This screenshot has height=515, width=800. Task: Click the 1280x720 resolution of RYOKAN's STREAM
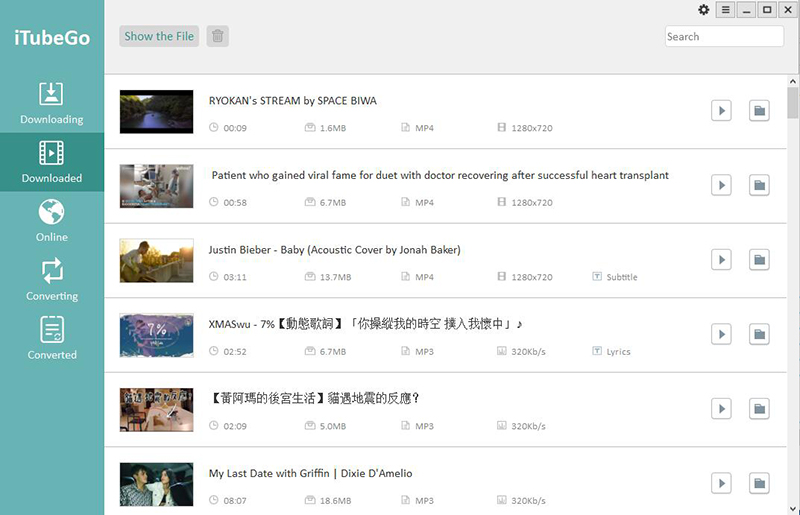click(x=525, y=128)
